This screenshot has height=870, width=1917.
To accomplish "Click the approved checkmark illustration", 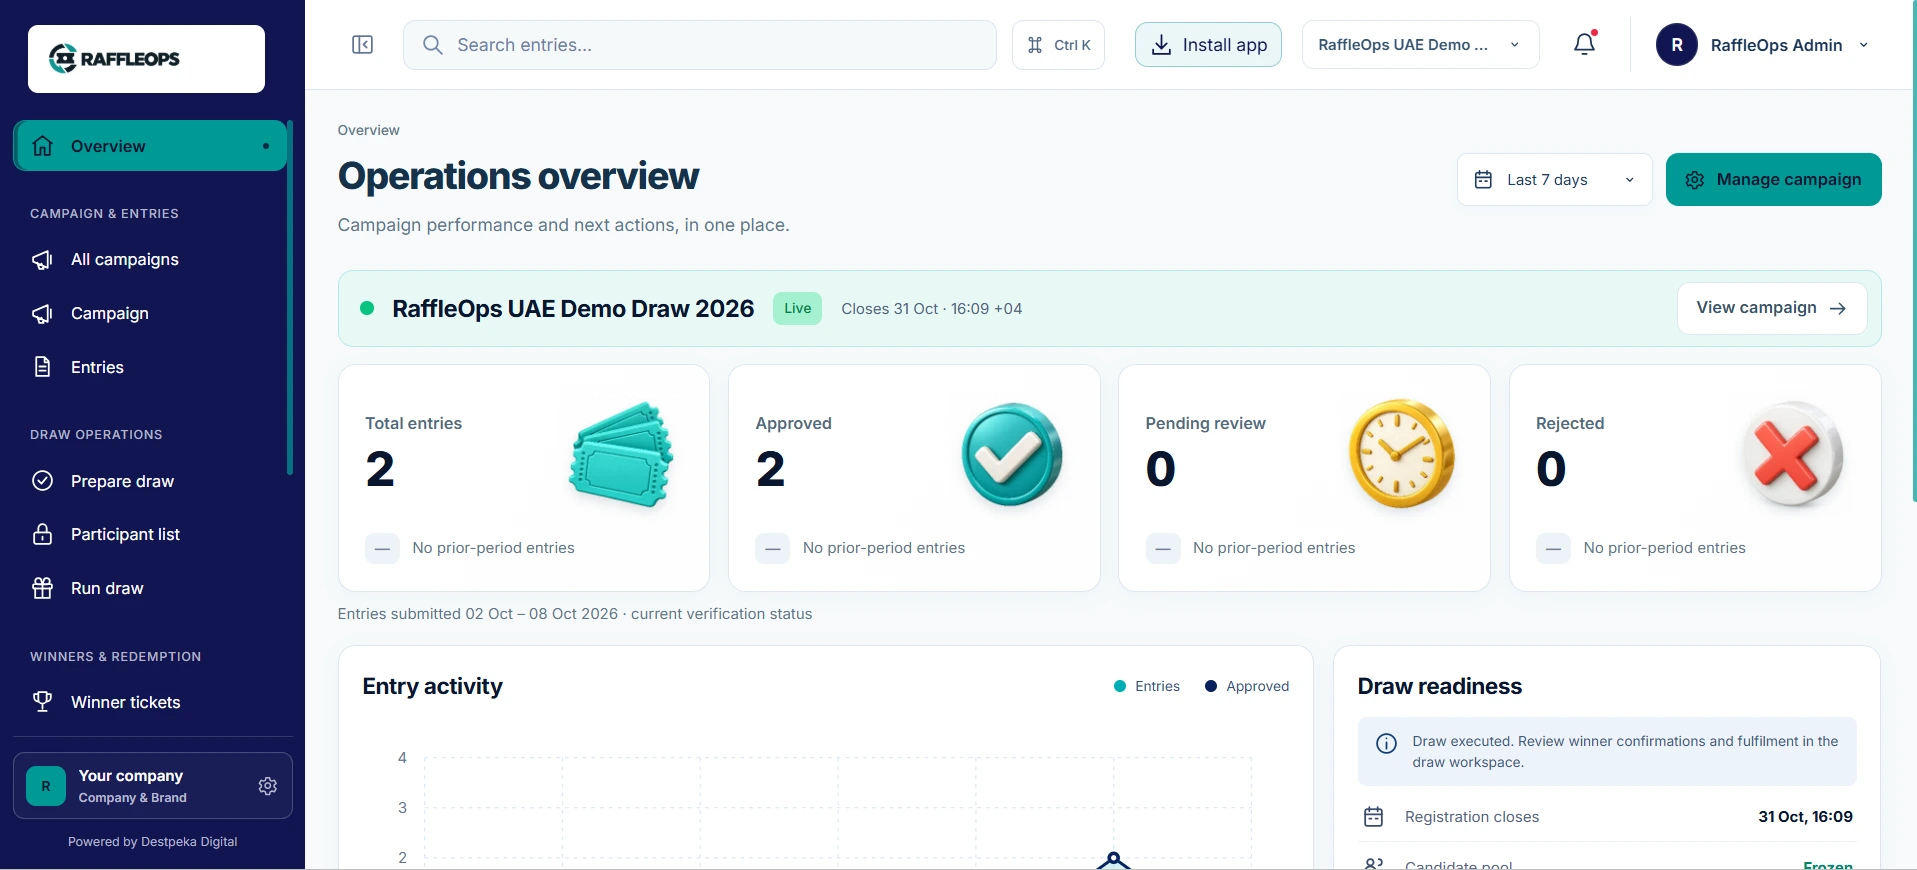I will pos(1012,455).
